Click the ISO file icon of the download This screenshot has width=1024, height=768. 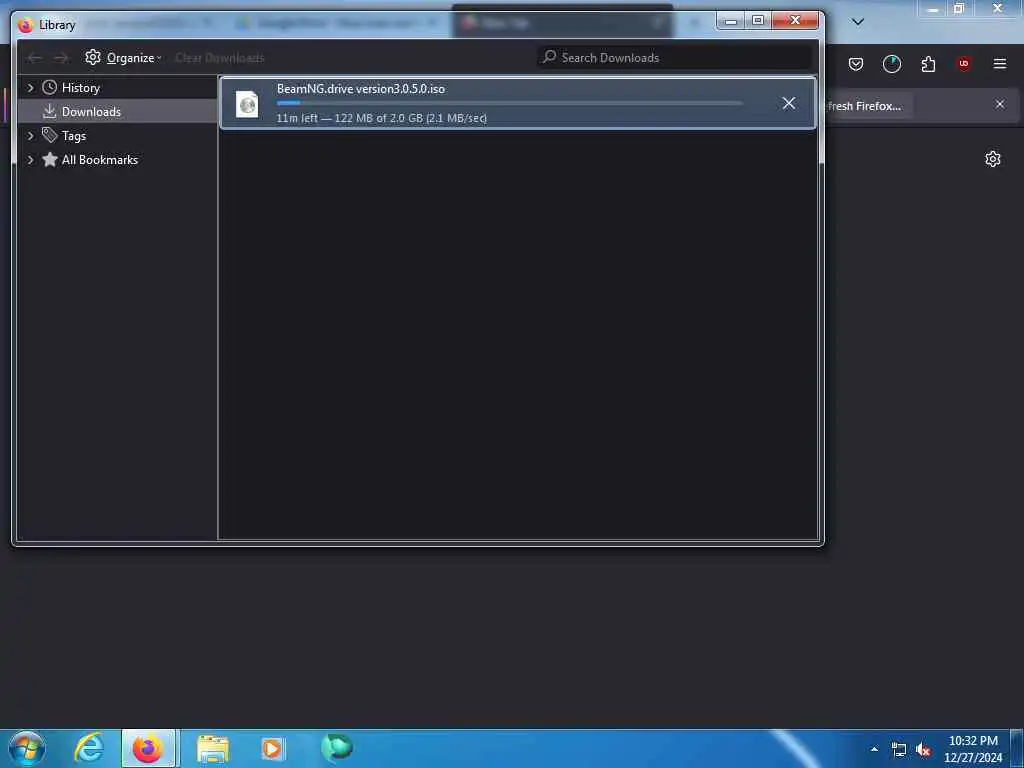pos(247,104)
